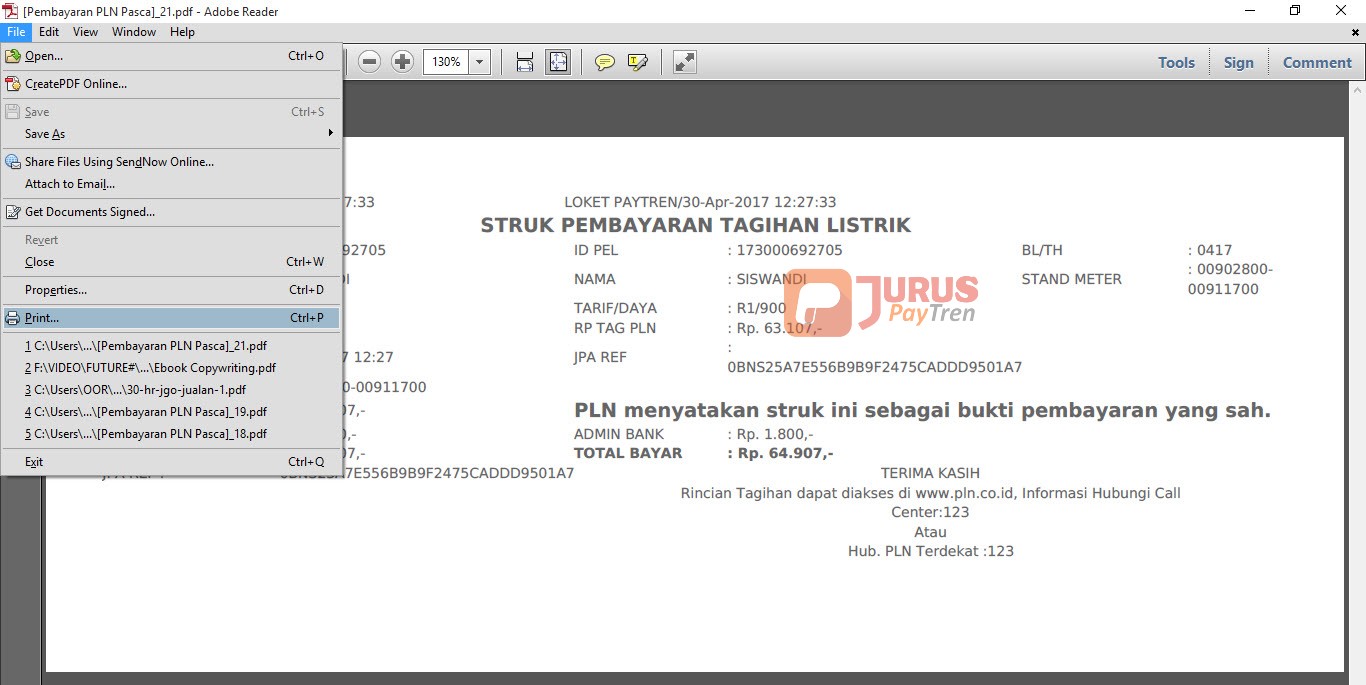
Task: Switch to read mode icon
Action: coord(685,62)
